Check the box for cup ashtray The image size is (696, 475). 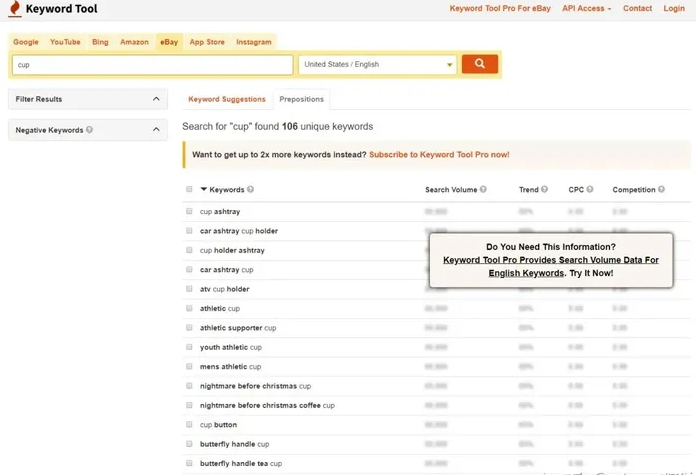(189, 211)
